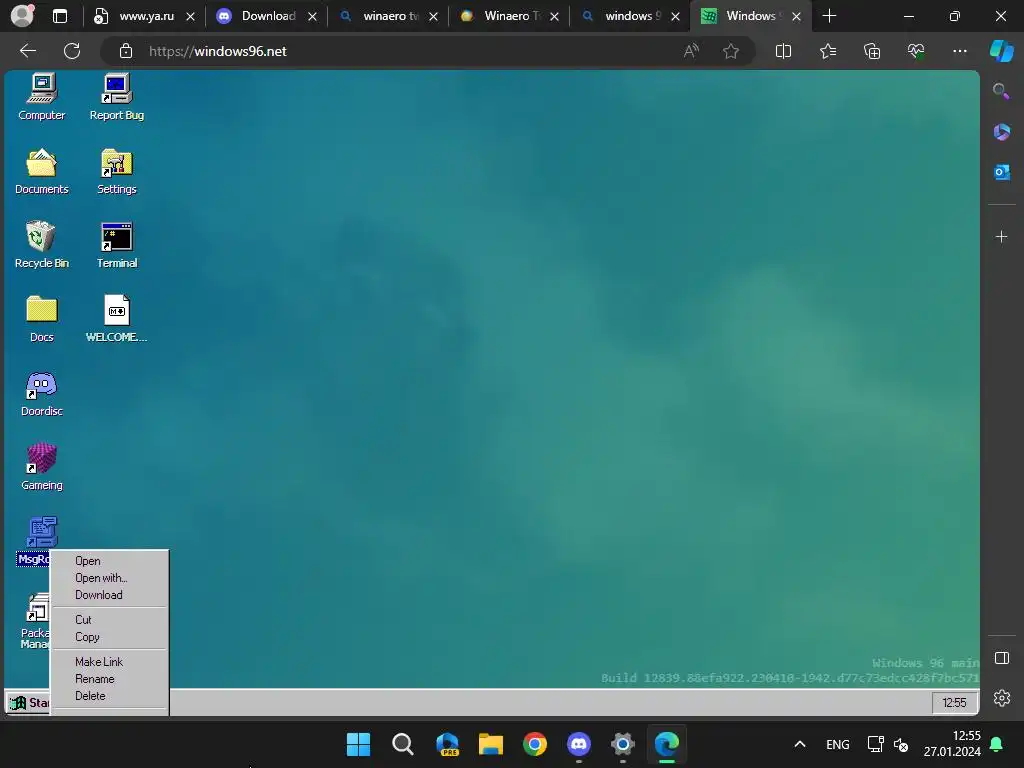This screenshot has height=768, width=1024.
Task: Open Edge Settings and more menu
Action: pyautogui.click(x=959, y=51)
